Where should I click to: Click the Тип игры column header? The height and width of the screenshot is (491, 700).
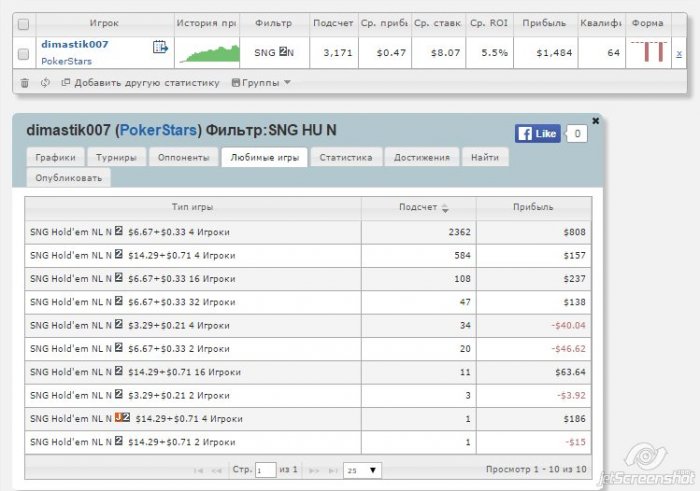click(192, 207)
